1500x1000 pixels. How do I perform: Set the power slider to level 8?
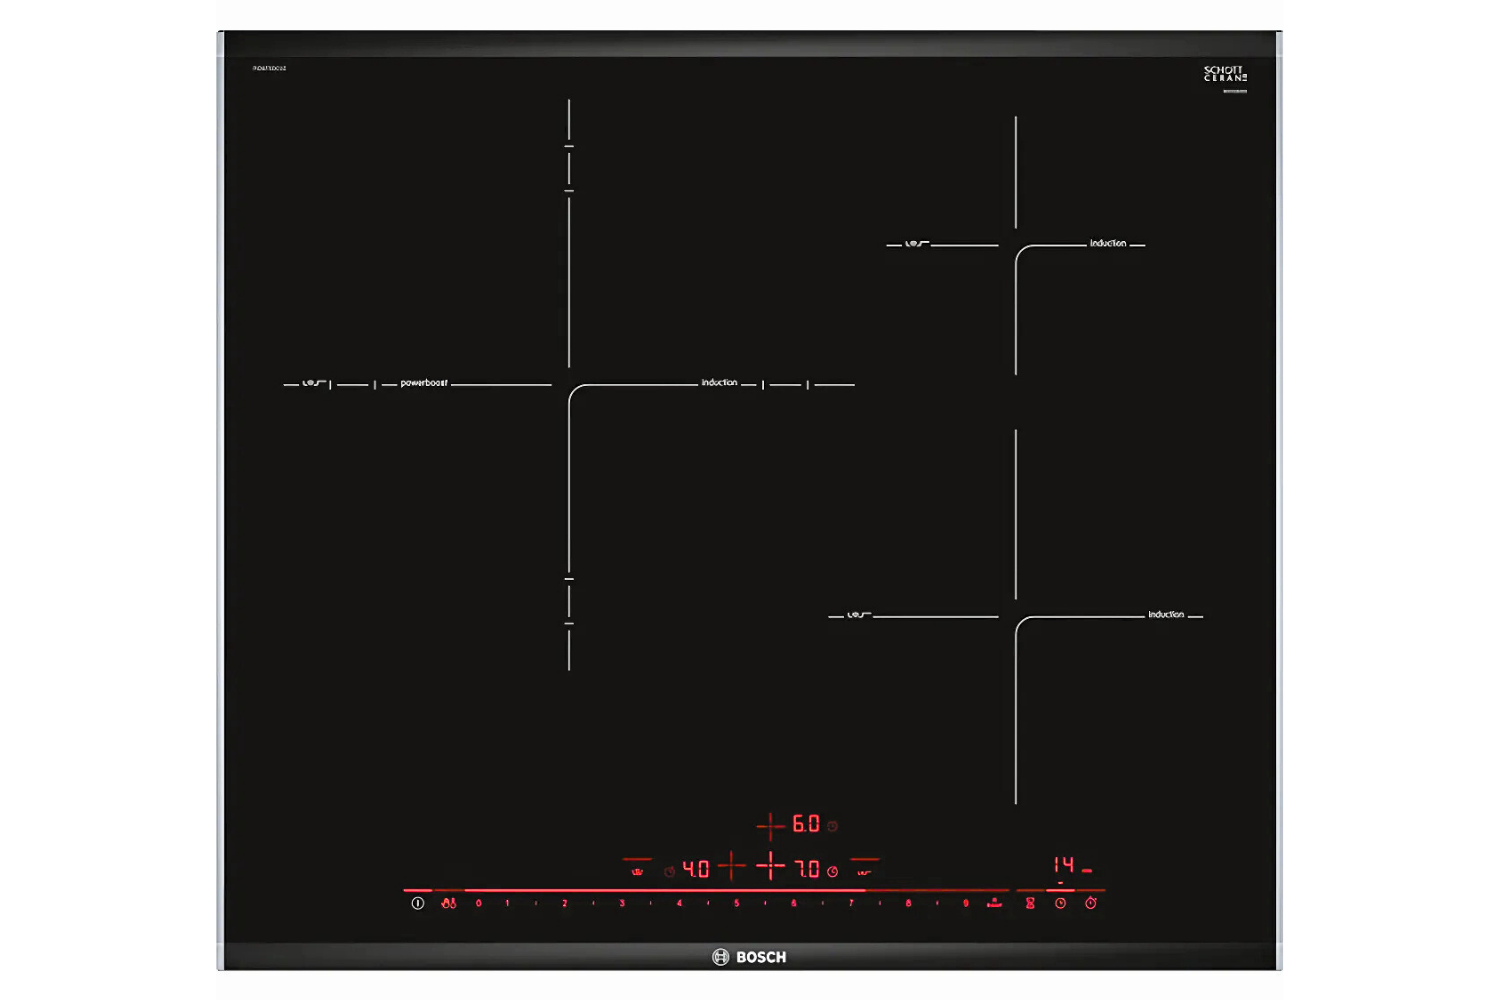909,903
